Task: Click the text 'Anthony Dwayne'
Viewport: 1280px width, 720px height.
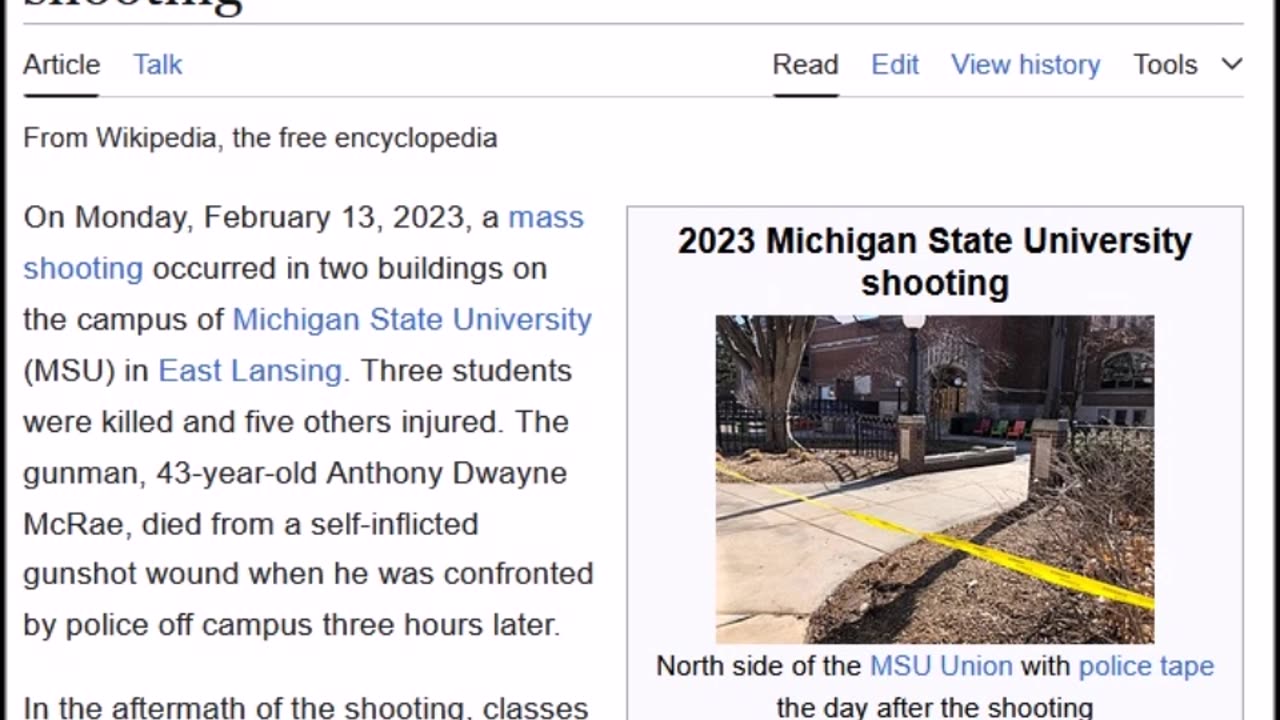Action: [446, 473]
